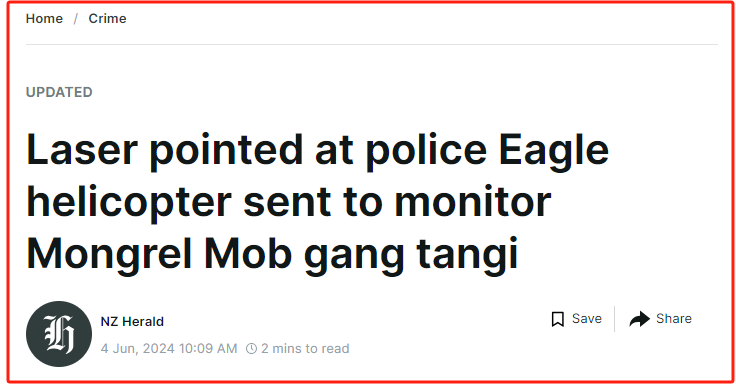Click headline line 'Mongrel Mob gang tangi'
The image size is (736, 385).
pos(272,254)
